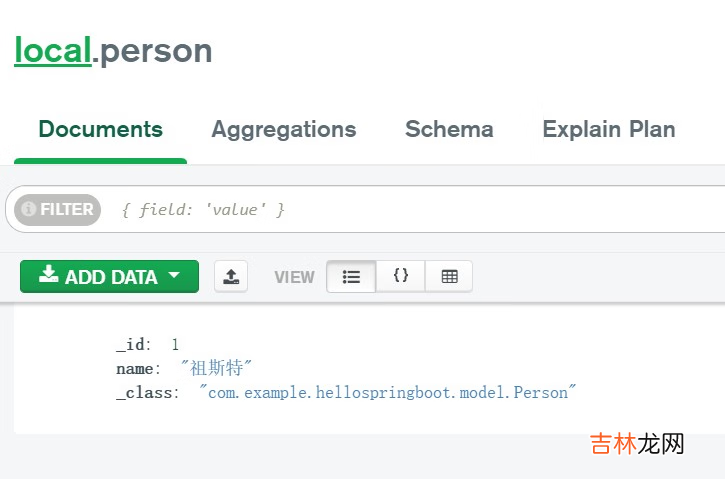
Task: Switch to the Documents tab
Action: (x=100, y=130)
